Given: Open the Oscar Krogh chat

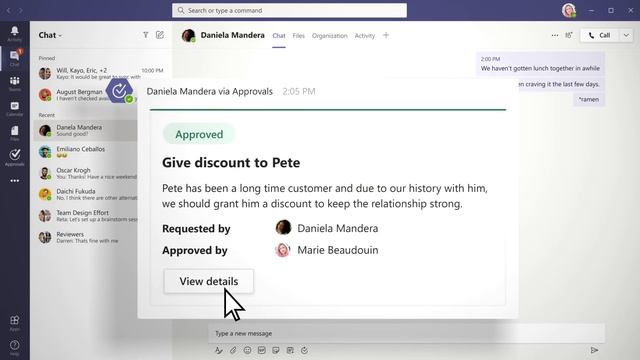Looking at the screenshot, I should [86, 173].
